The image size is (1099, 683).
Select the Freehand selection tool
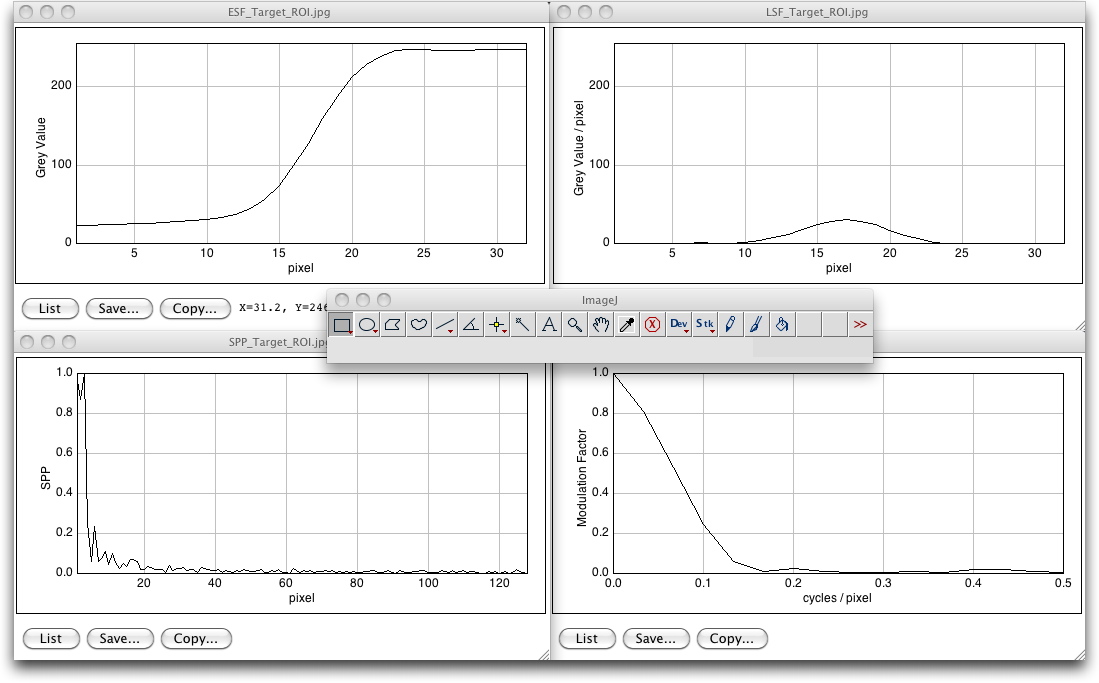tap(419, 325)
